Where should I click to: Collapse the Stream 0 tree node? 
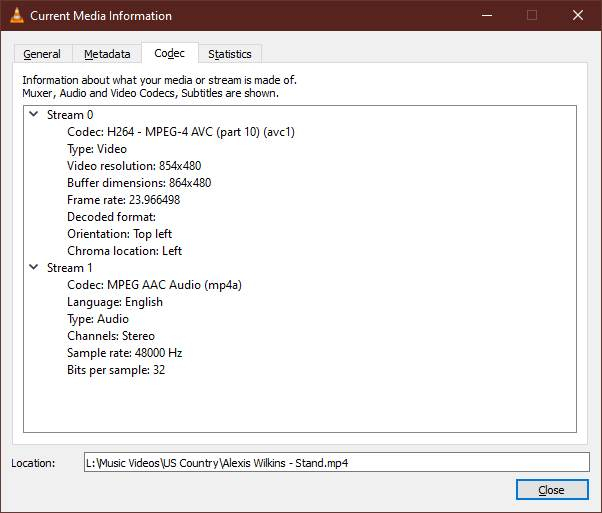(33, 115)
